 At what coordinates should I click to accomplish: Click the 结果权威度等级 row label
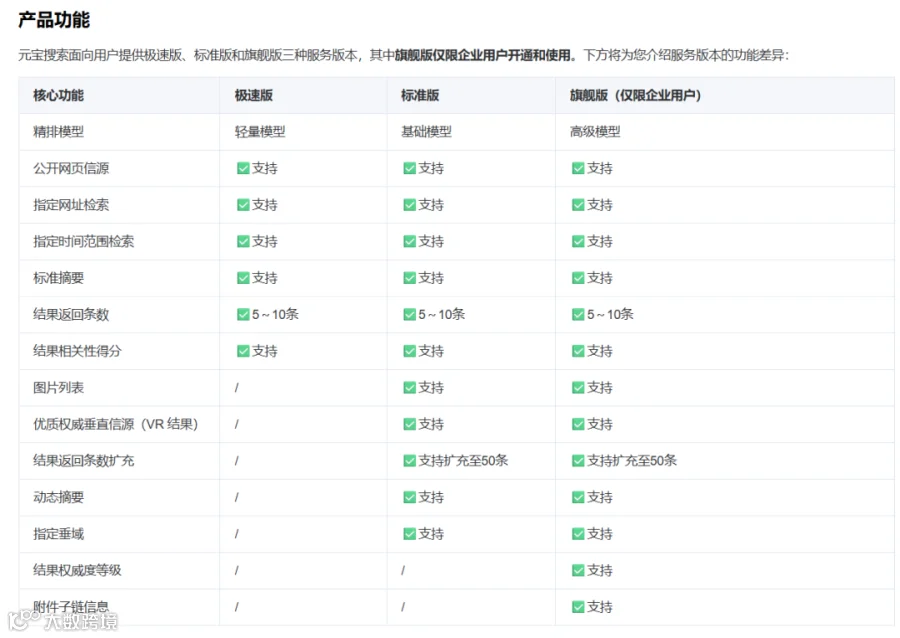(77, 570)
